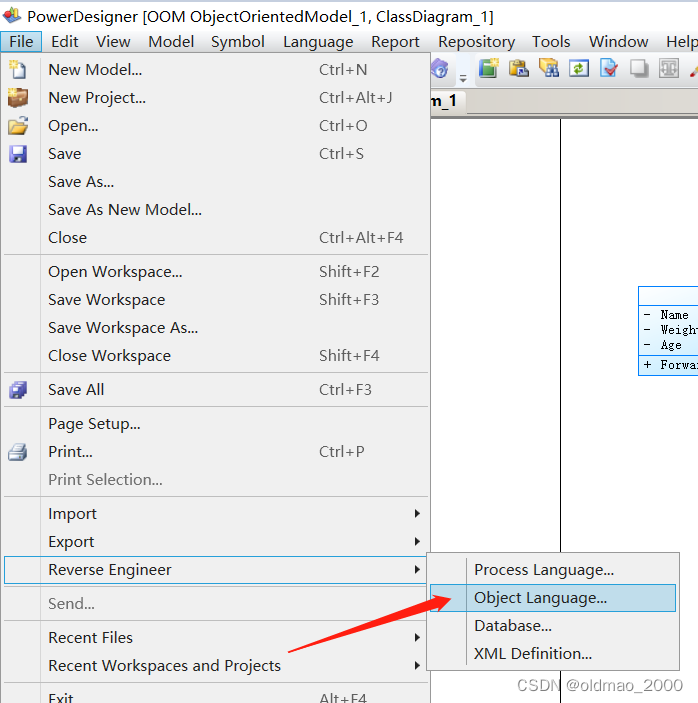The image size is (698, 703).
Task: Click the Print printer icon
Action: click(18, 452)
